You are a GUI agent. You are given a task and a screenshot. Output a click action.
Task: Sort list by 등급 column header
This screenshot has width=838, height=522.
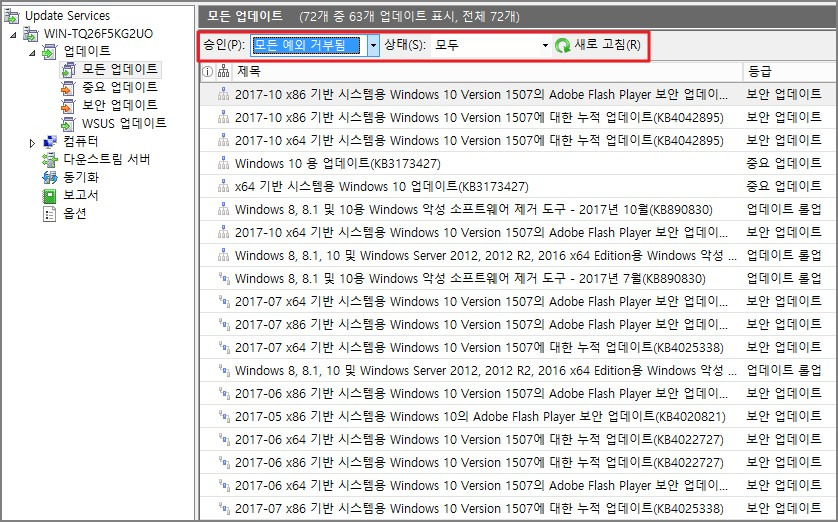790,72
